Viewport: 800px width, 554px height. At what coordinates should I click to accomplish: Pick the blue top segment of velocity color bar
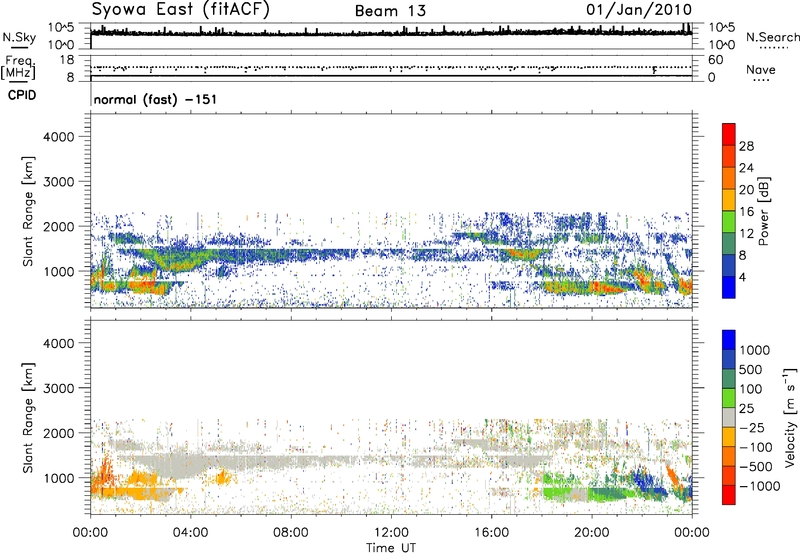coord(729,340)
